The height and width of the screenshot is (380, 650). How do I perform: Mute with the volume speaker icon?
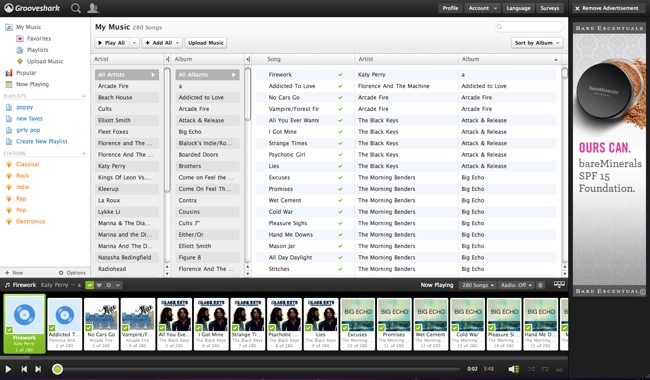(514, 369)
